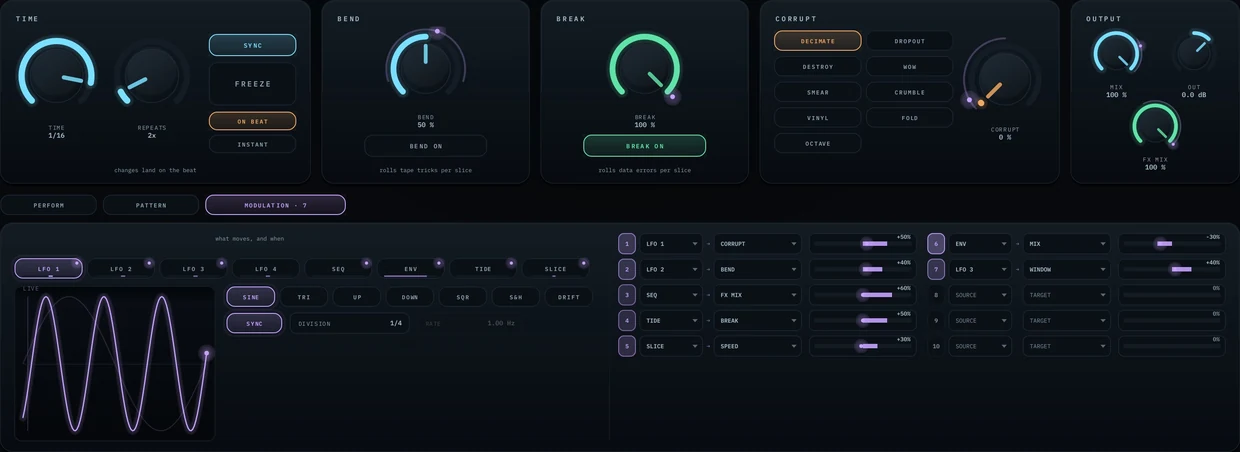This screenshot has width=1240, height=452.
Task: Click the FREEZE button
Action: point(252,84)
